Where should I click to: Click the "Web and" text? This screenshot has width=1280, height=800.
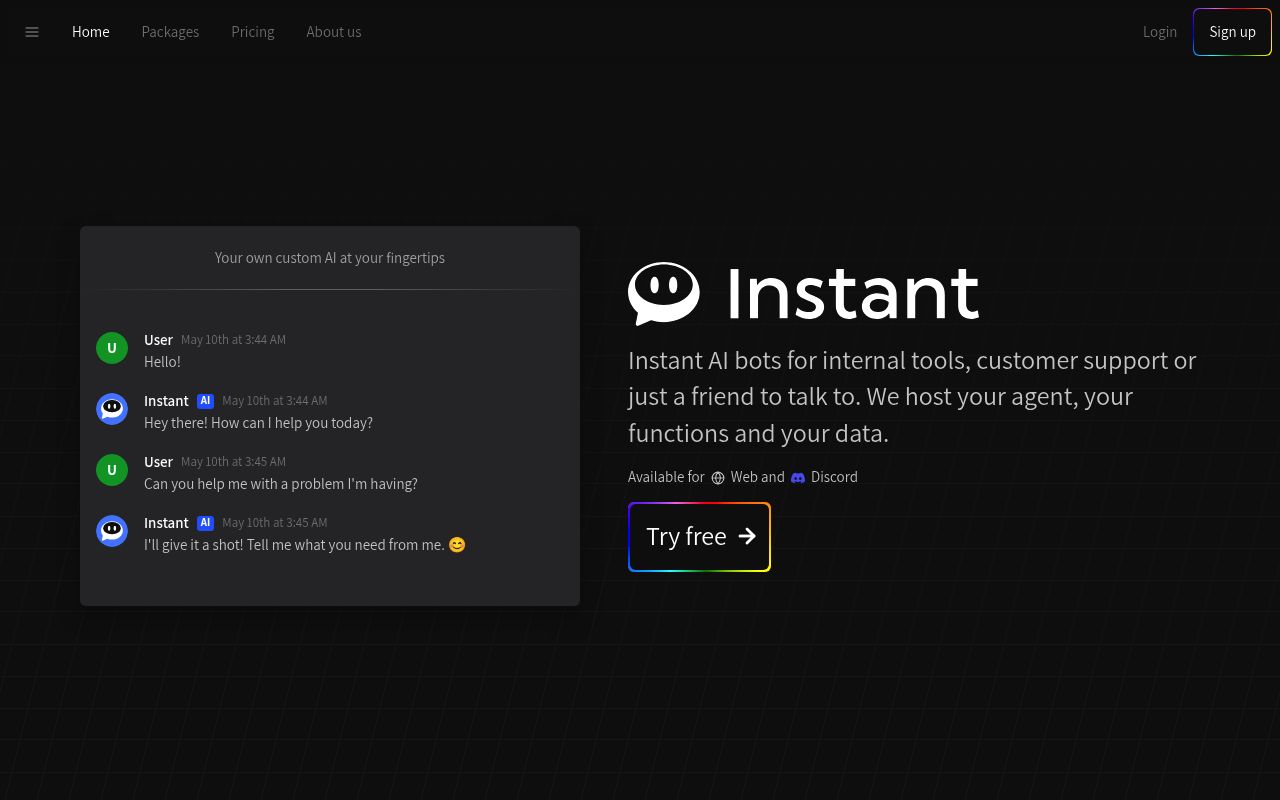click(x=758, y=477)
